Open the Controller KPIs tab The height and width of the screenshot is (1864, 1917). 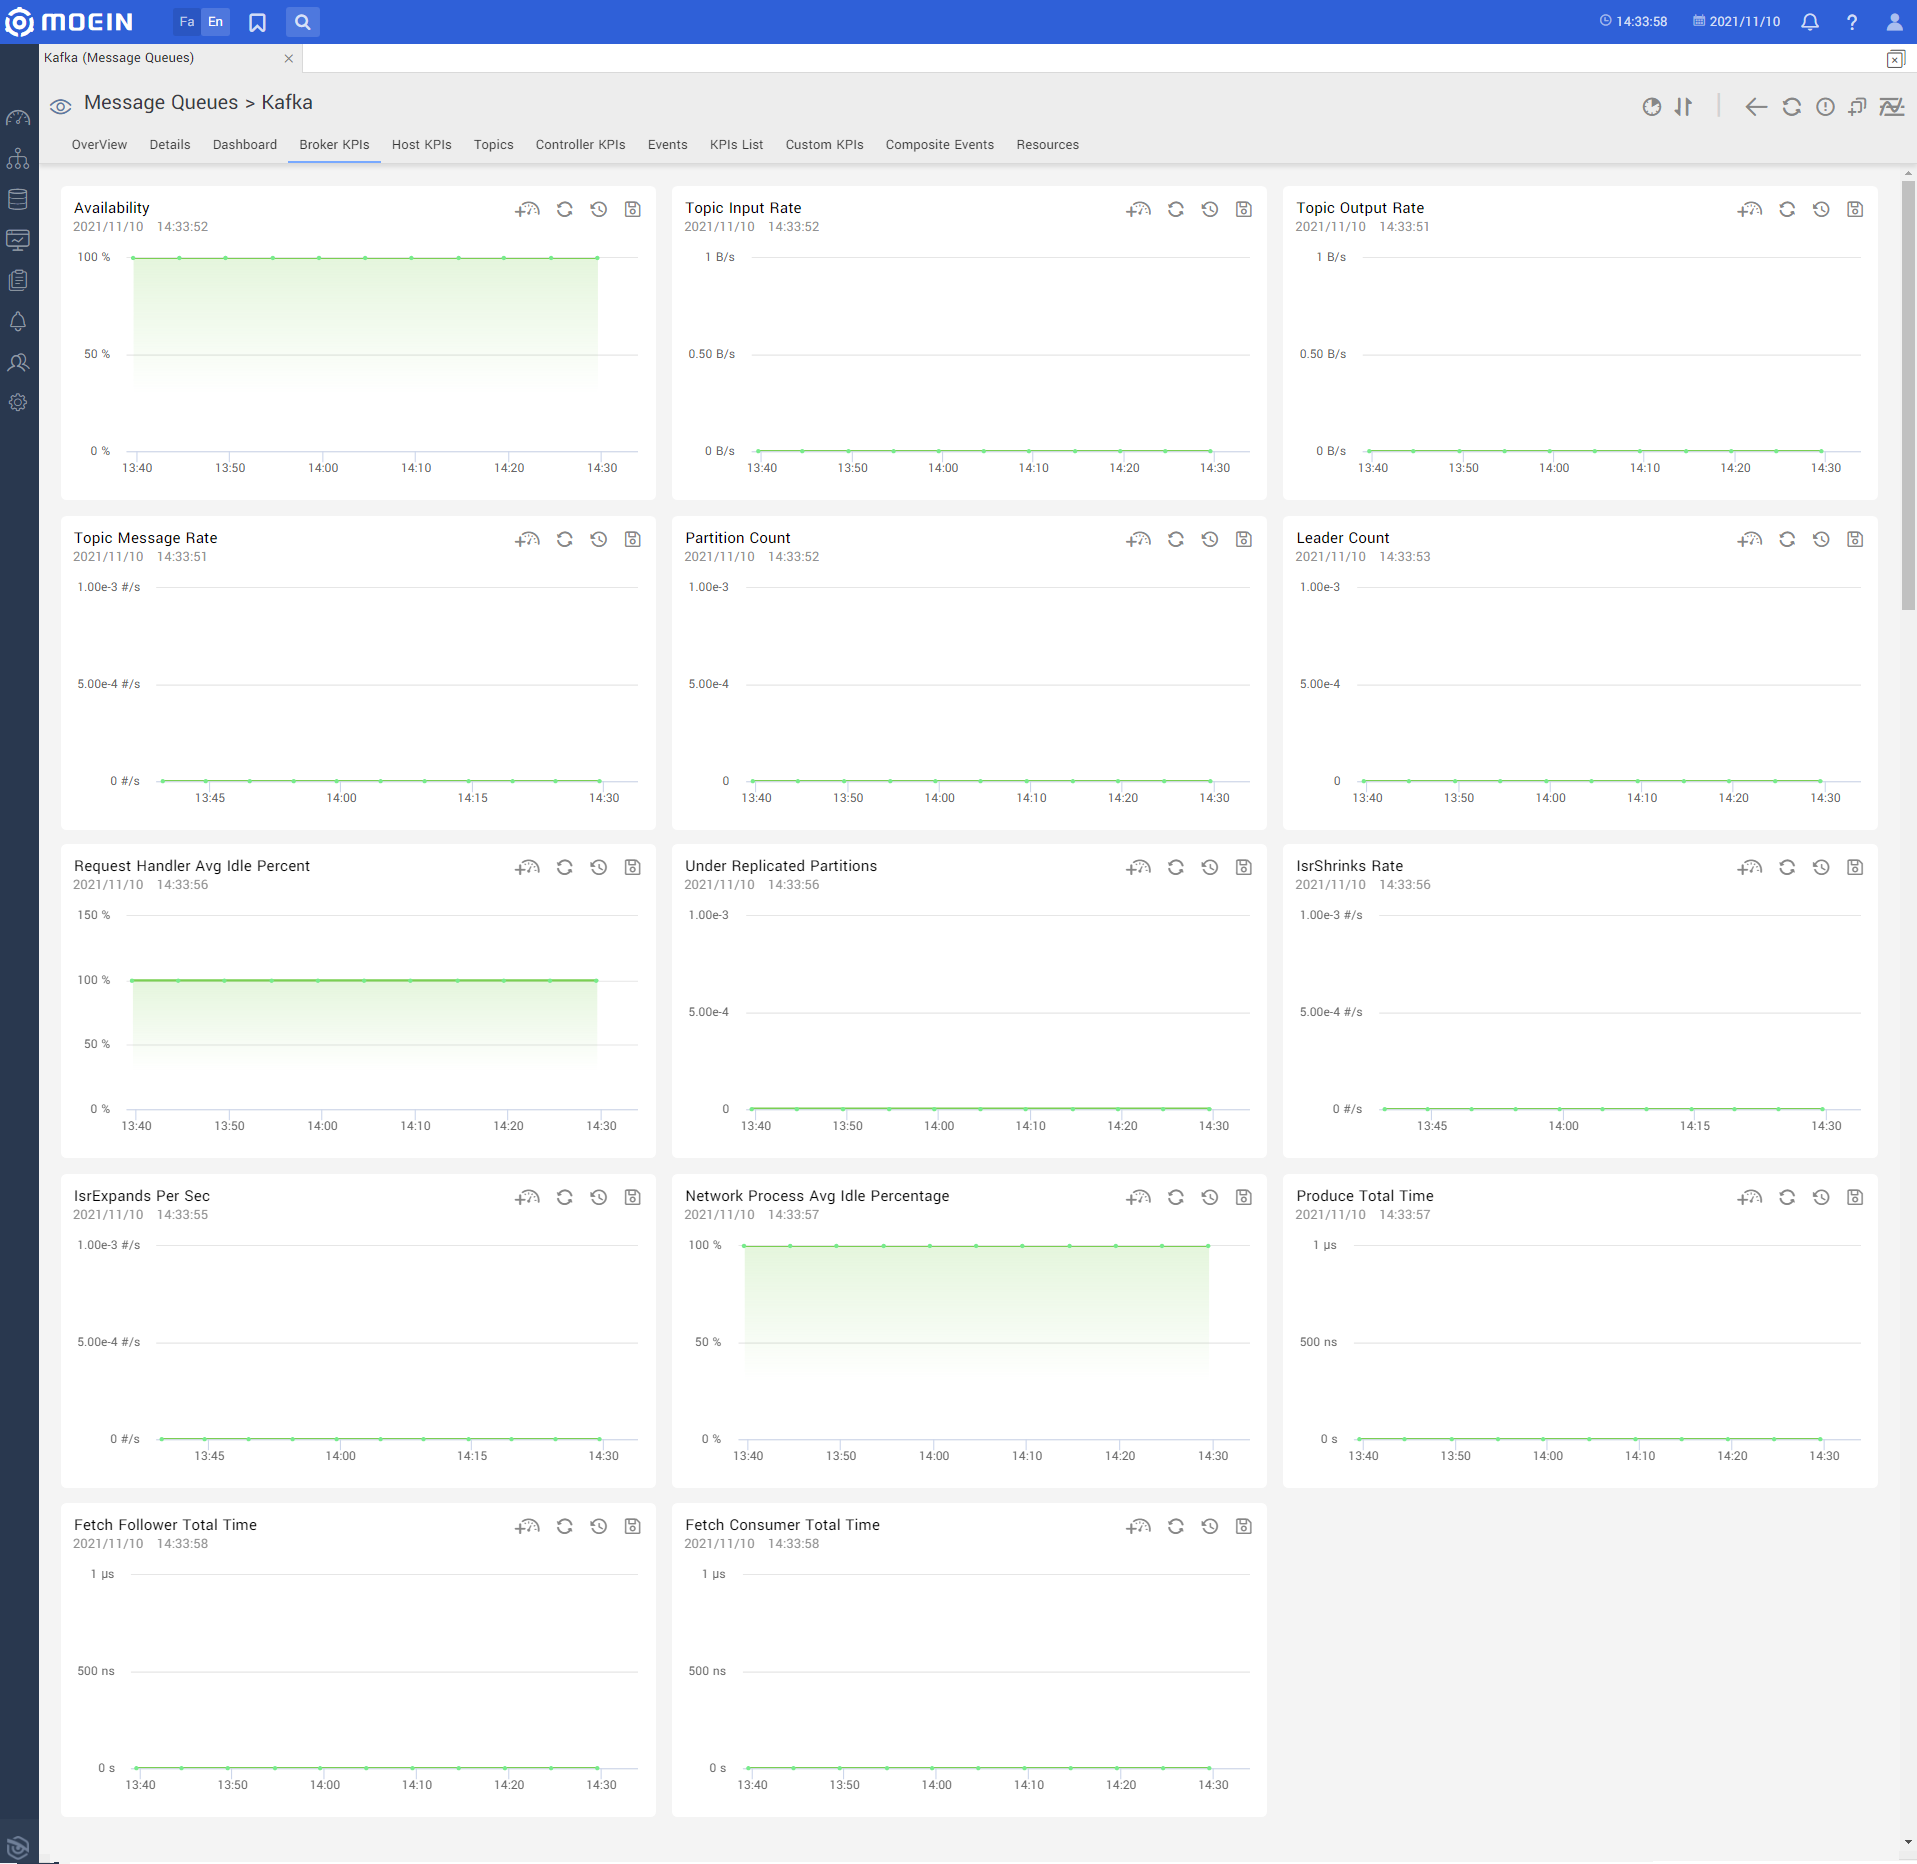click(x=581, y=145)
